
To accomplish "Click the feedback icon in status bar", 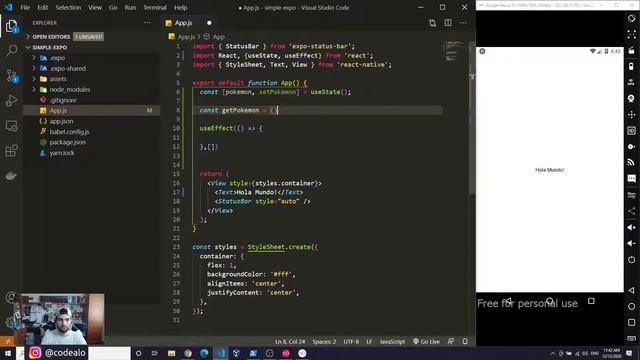I will click(x=451, y=342).
